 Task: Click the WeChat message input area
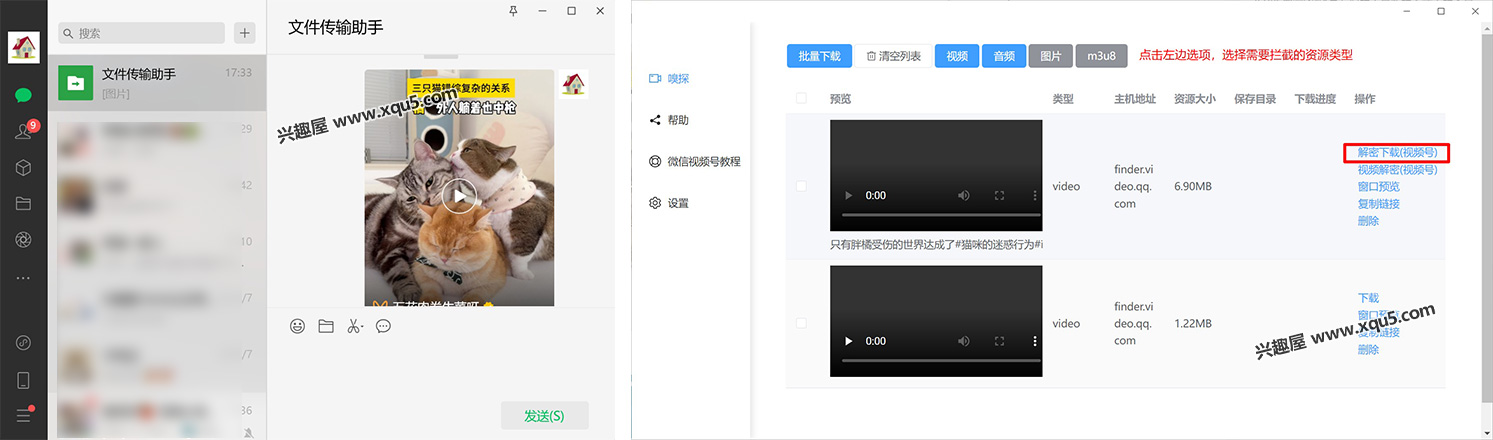441,370
